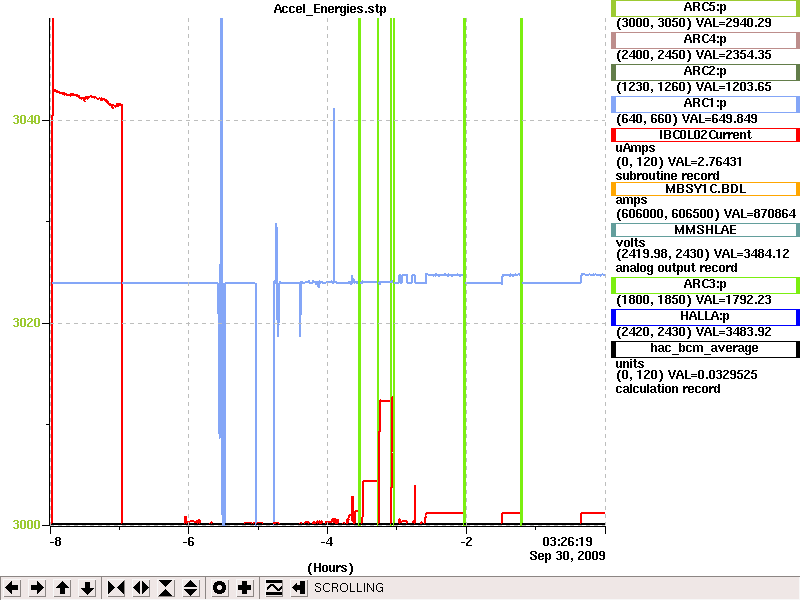Click the 03:26:19 timestamp label
The image size is (800, 600).
pos(567,542)
